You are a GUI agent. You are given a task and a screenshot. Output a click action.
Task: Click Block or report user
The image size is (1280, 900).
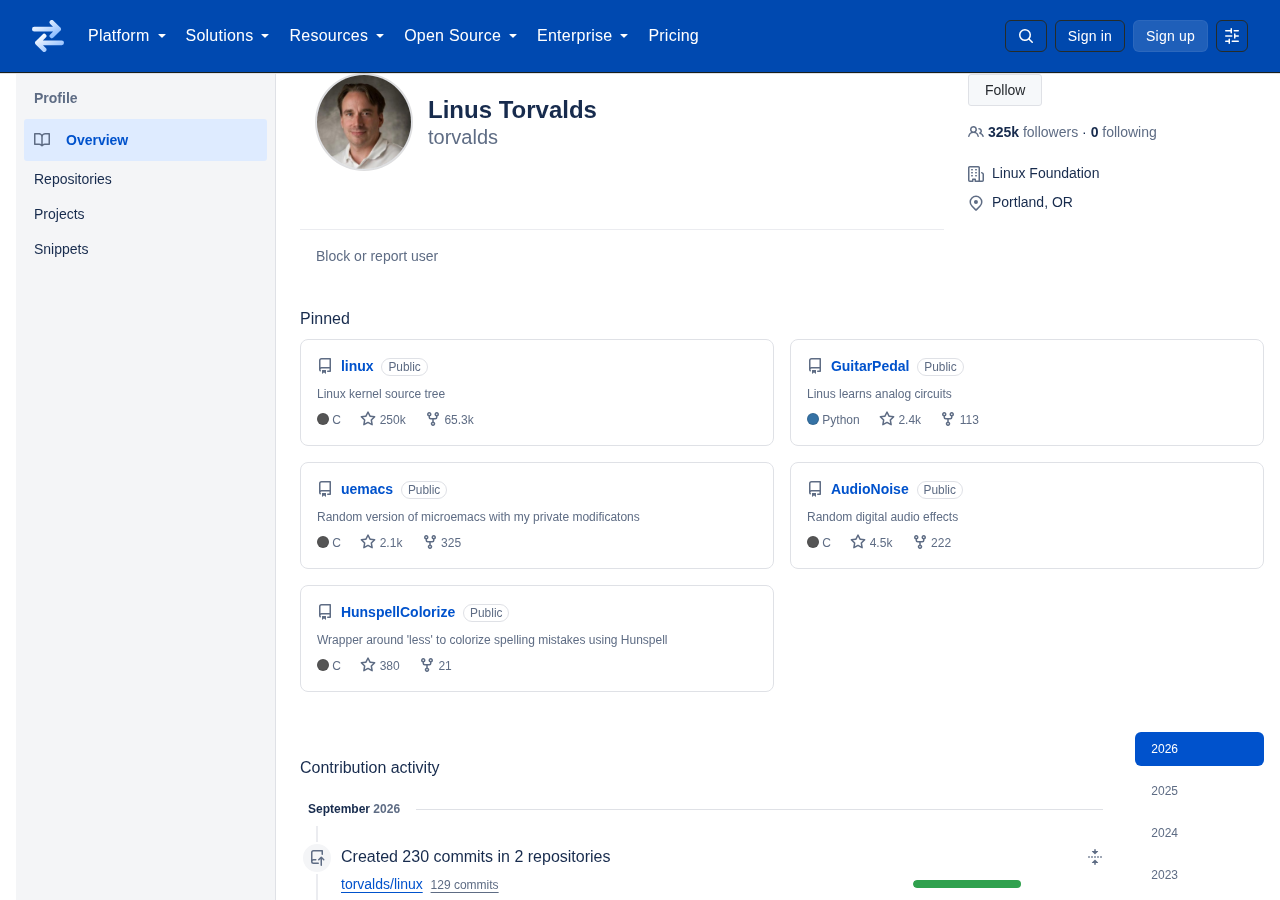click(377, 256)
